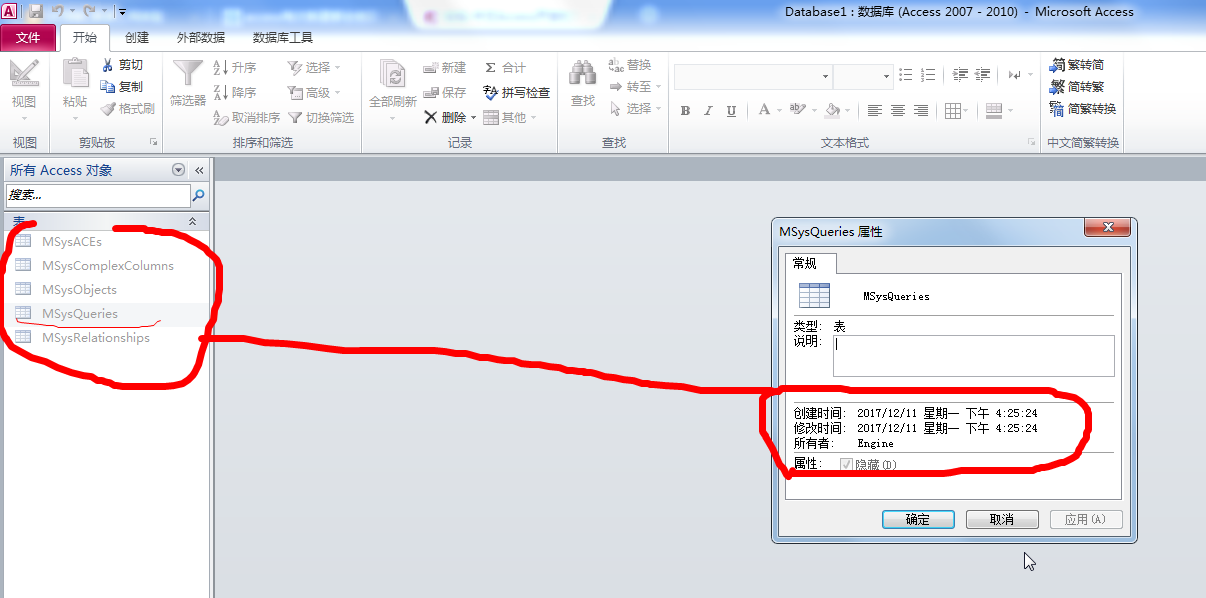Click 保存 (Save record) in records group
The width and height of the screenshot is (1206, 598).
click(x=444, y=92)
